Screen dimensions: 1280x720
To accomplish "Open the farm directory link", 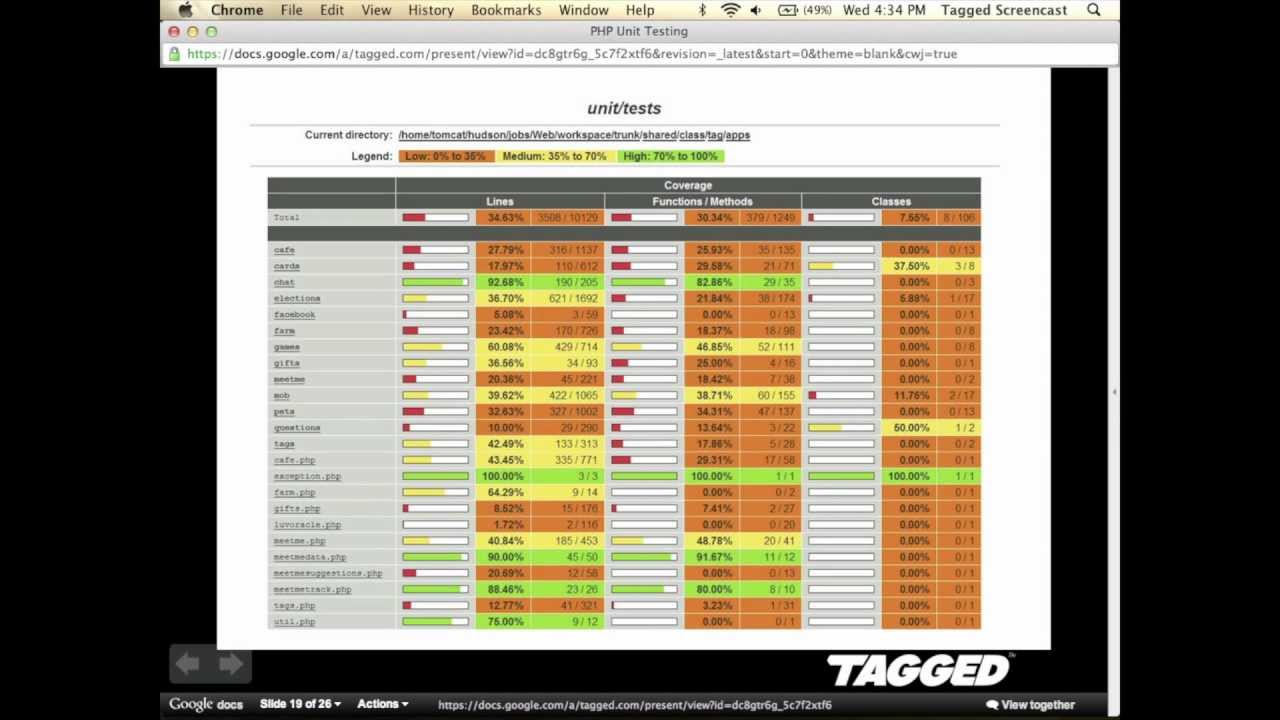I will click(x=284, y=331).
